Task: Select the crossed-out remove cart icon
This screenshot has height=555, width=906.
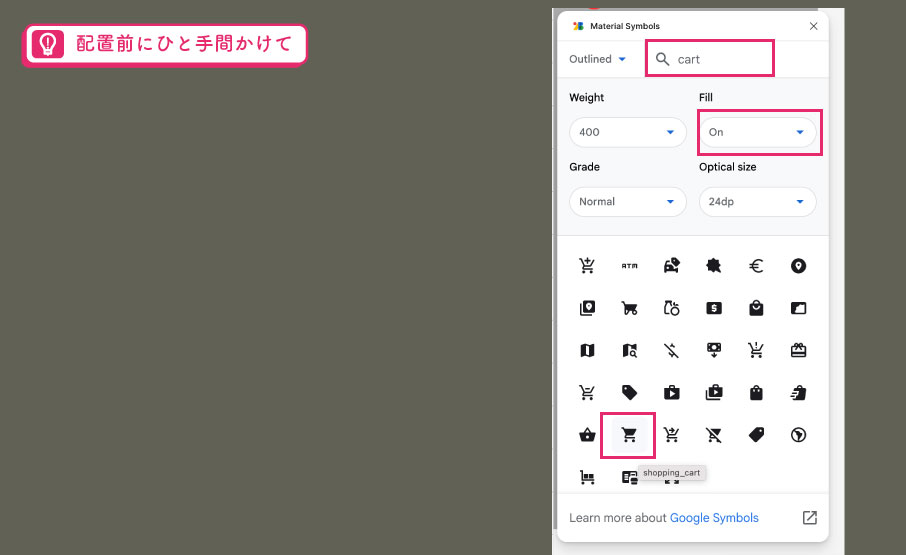Action: click(714, 435)
